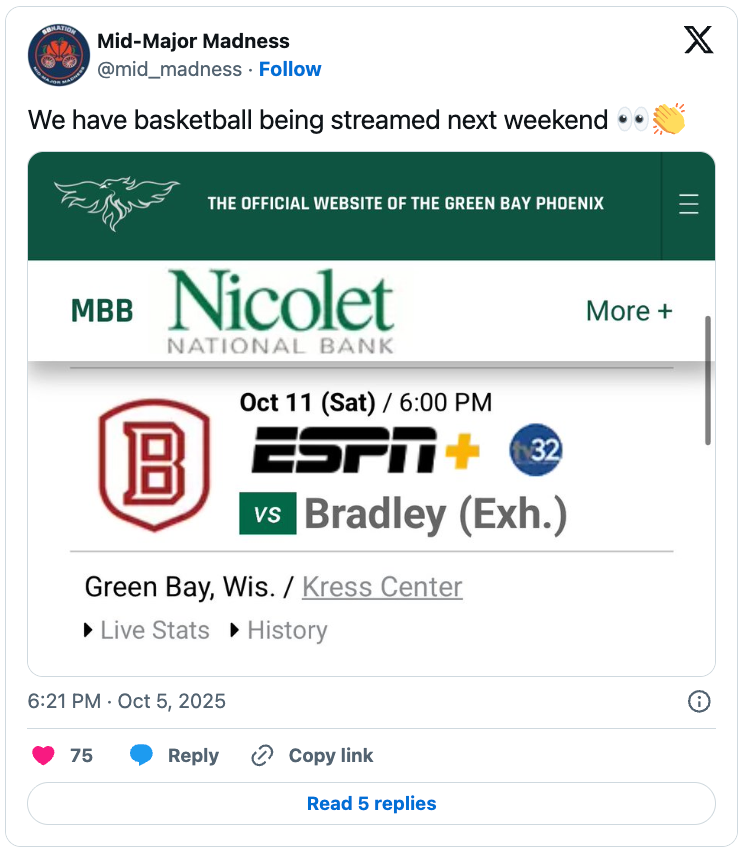Click the blue reply bubble icon
This screenshot has width=748, height=858.
point(142,756)
